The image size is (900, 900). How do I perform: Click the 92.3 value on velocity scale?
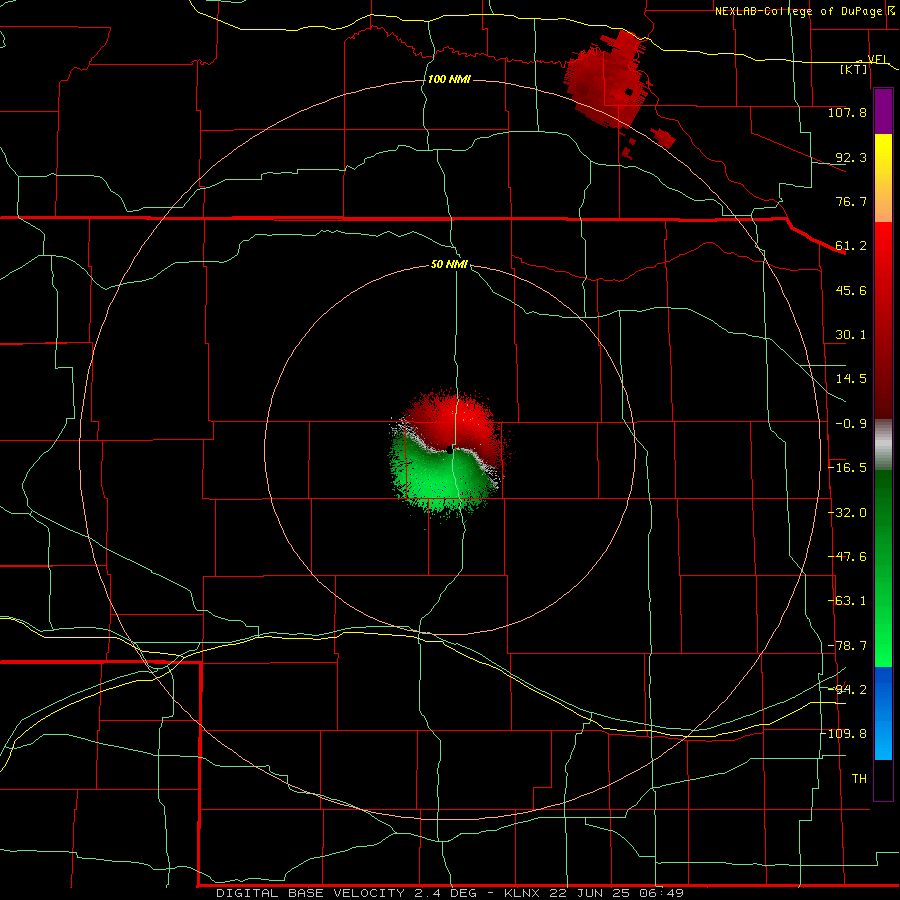(851, 157)
